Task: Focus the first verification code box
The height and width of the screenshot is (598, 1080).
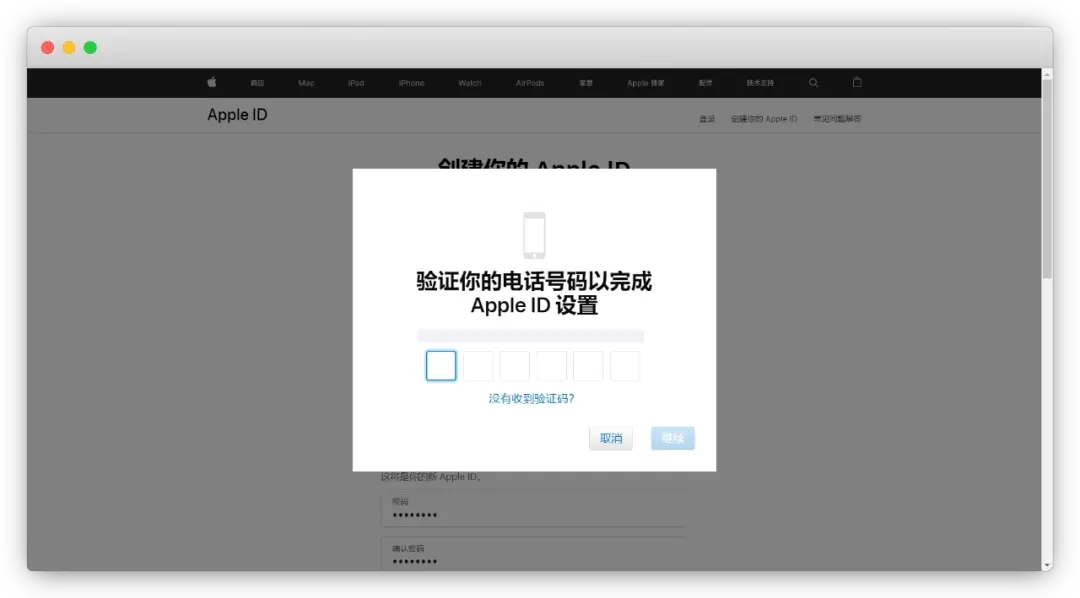Action: pos(441,366)
